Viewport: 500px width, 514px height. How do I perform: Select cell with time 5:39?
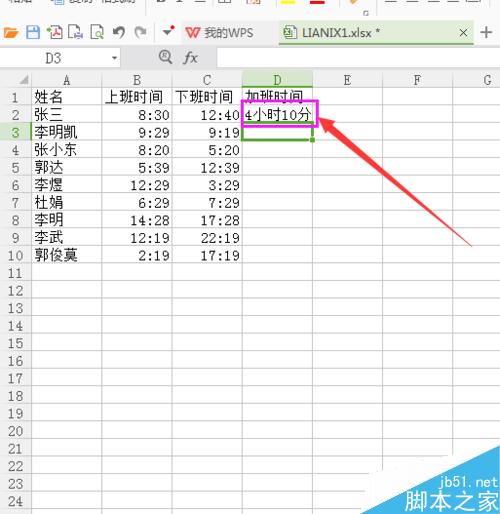[x=137, y=167]
